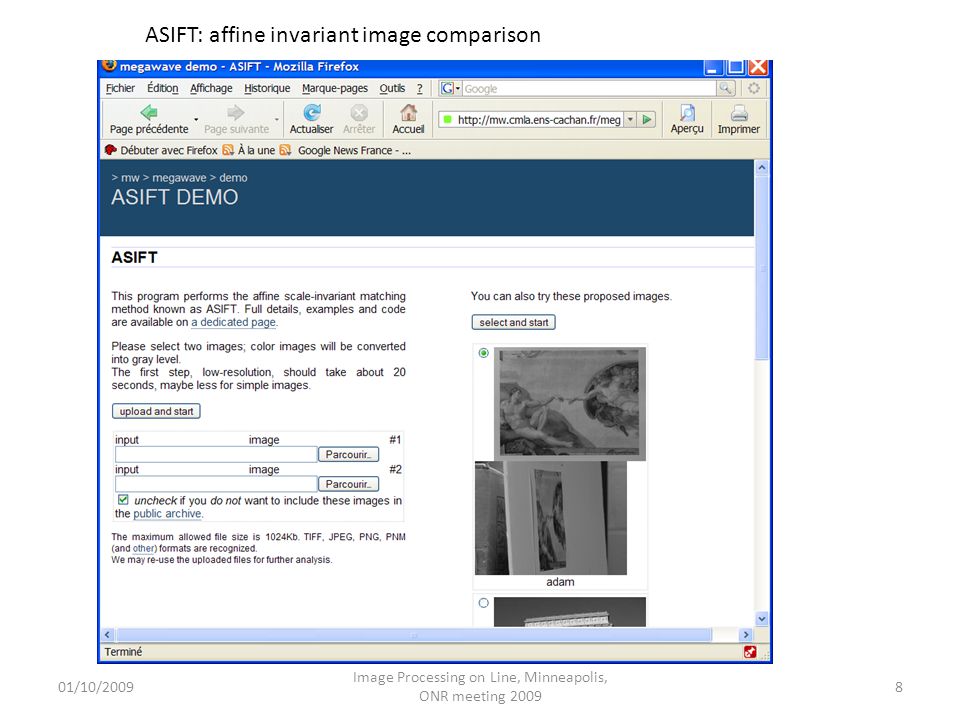The image size is (960, 720).
Task: Open the Page précédente history dropdown arrow
Action: pyautogui.click(x=196, y=119)
